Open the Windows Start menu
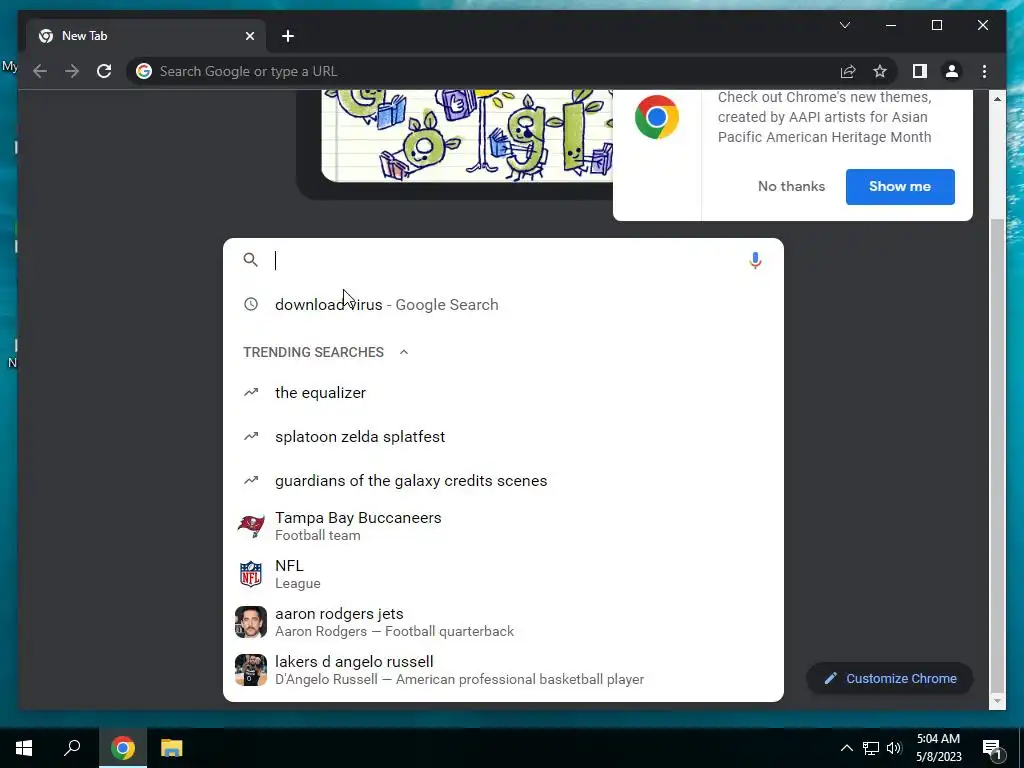Viewport: 1024px width, 768px height. coord(24,748)
